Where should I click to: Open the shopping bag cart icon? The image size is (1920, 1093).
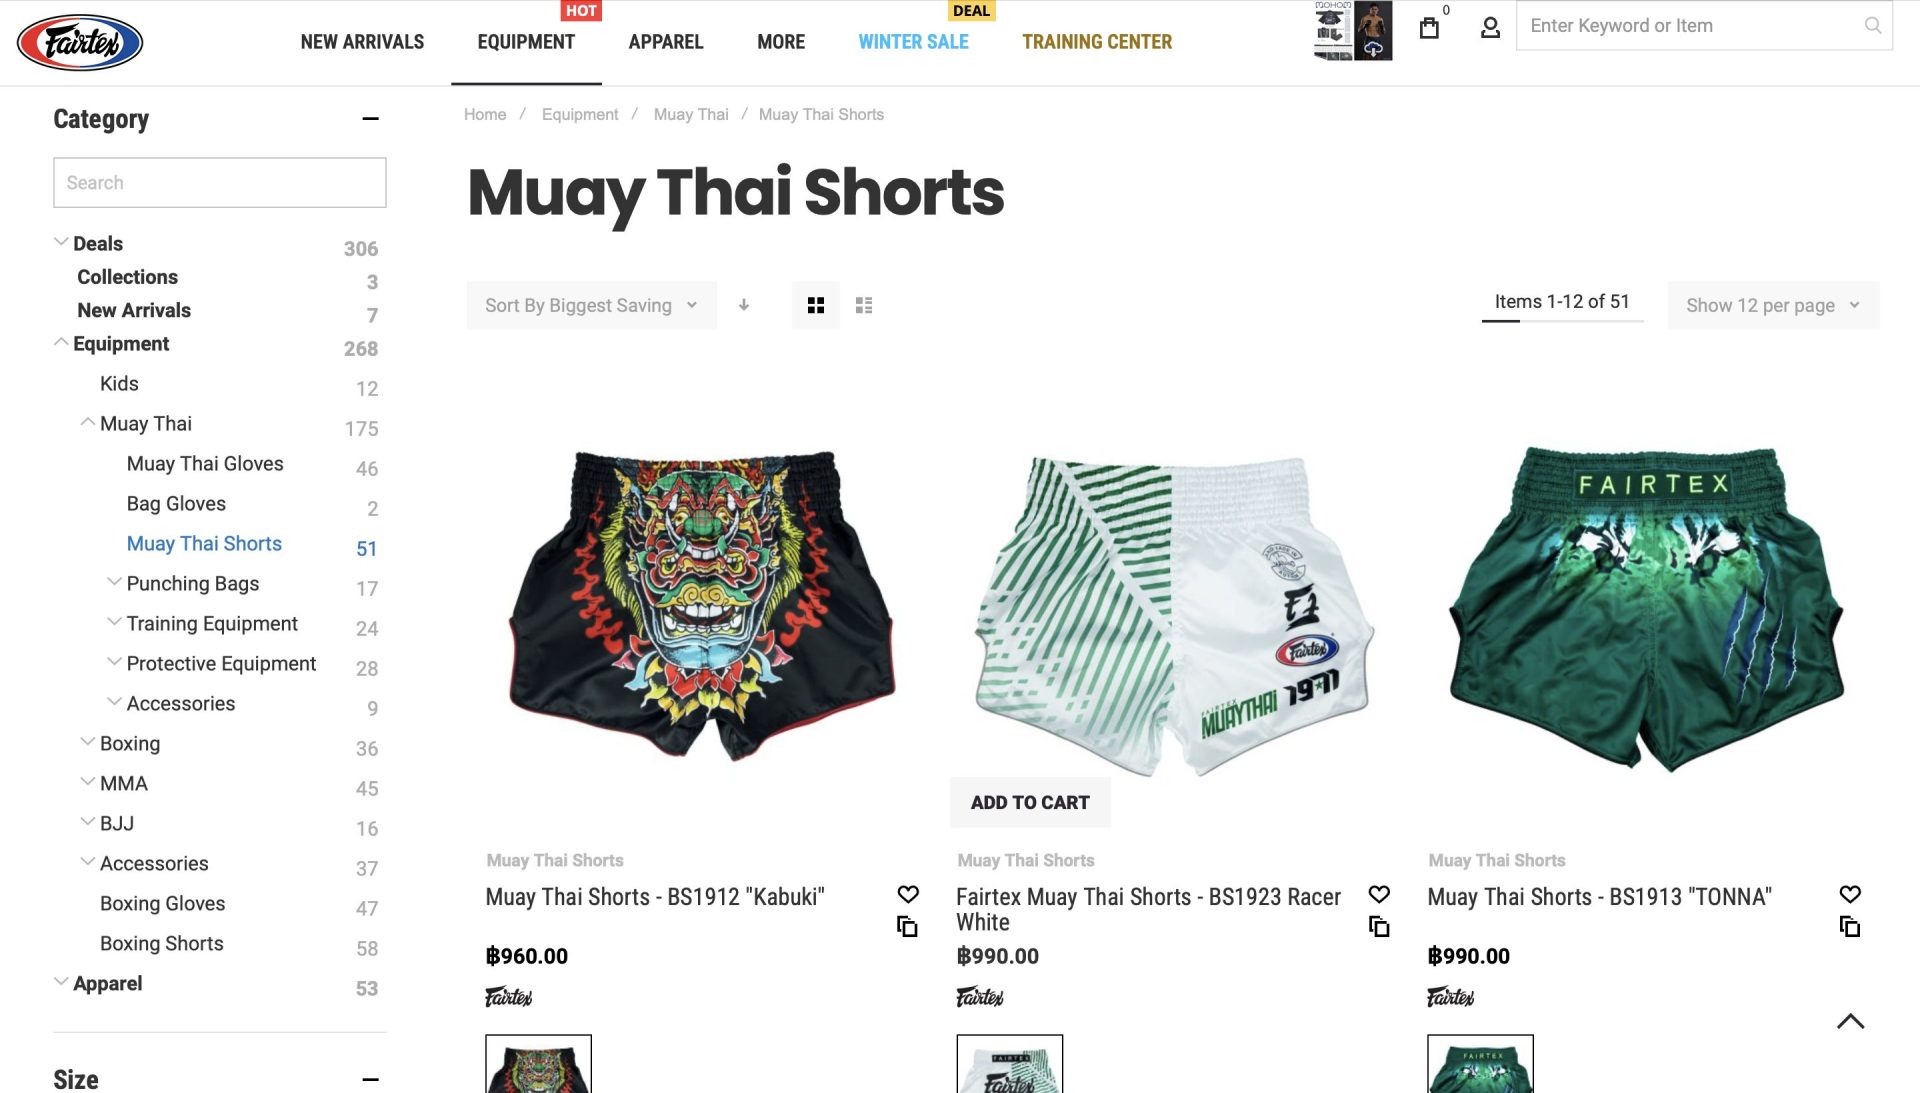pos(1429,28)
